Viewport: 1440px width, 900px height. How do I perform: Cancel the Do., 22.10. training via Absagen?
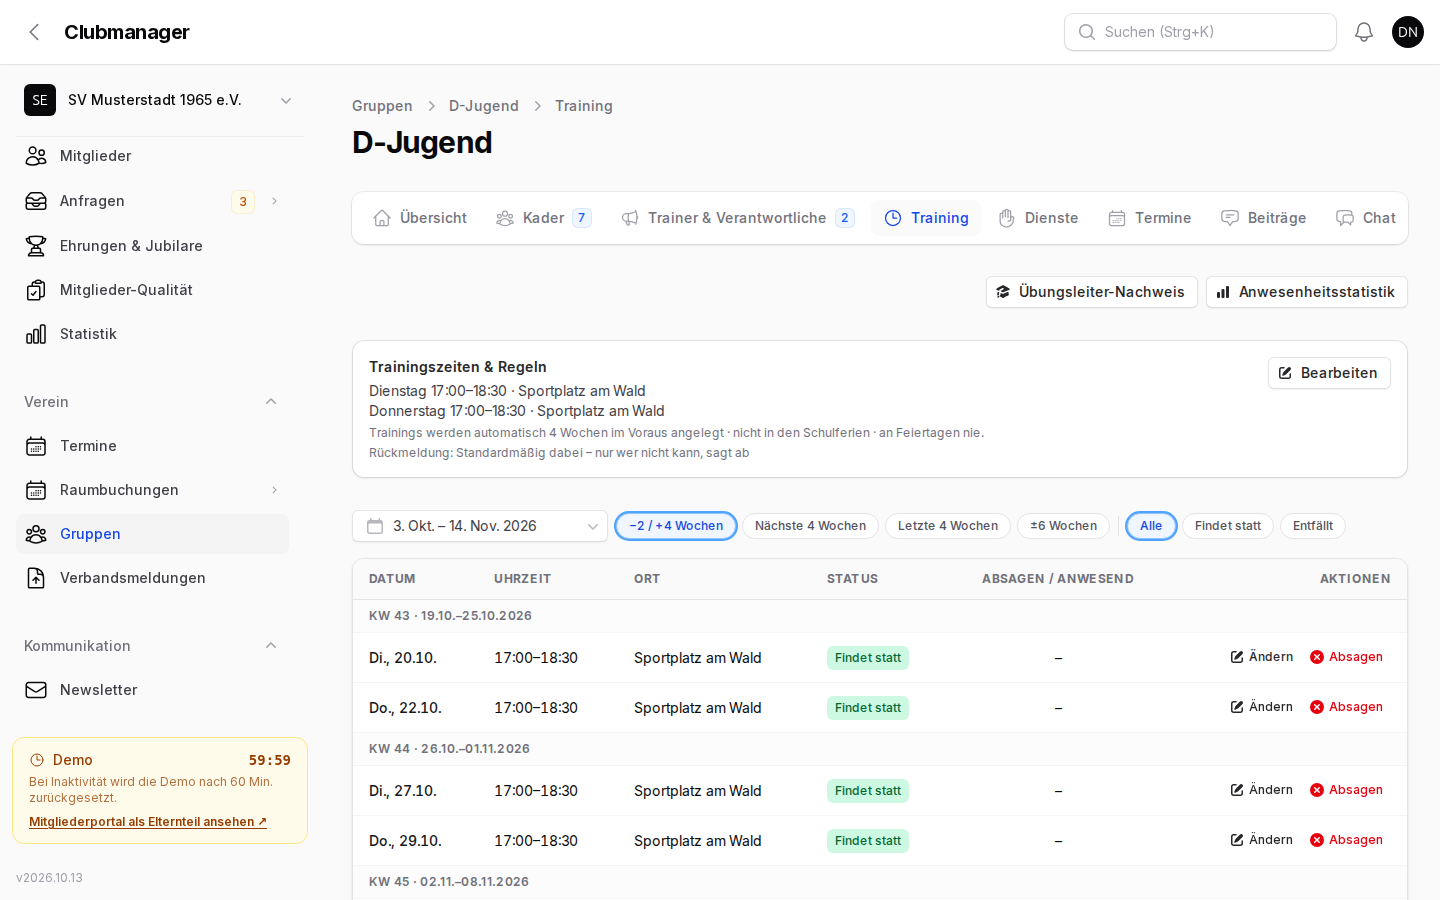tap(1347, 707)
